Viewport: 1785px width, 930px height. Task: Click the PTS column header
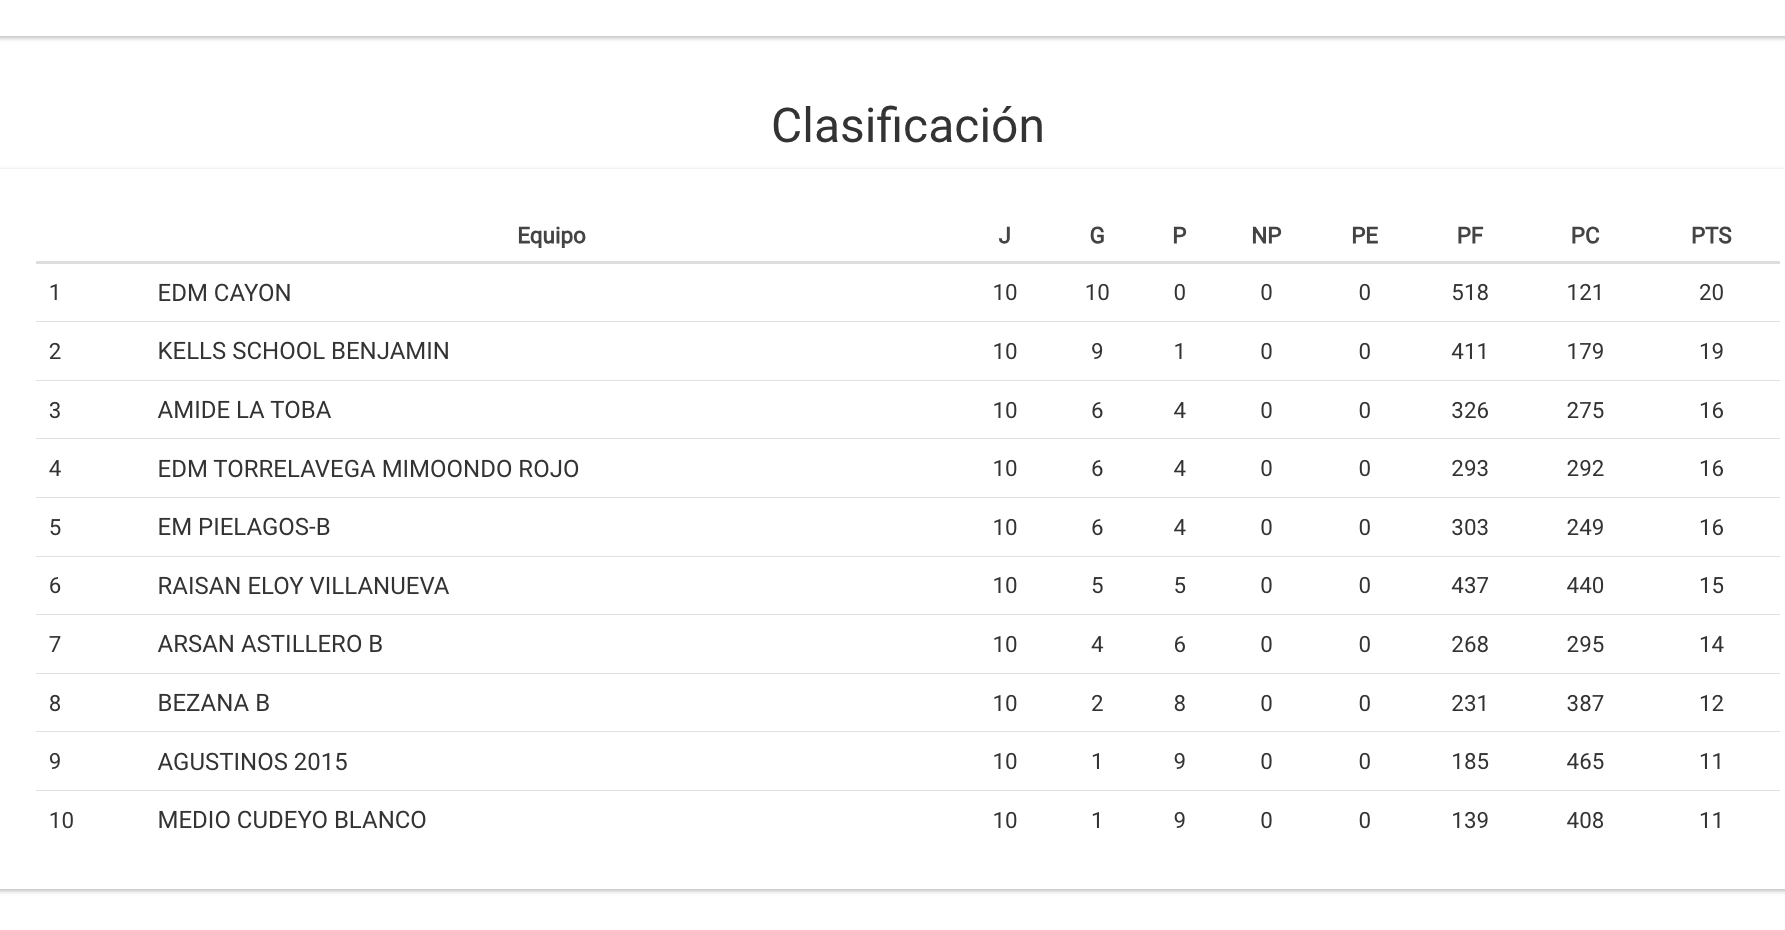pyautogui.click(x=1710, y=236)
